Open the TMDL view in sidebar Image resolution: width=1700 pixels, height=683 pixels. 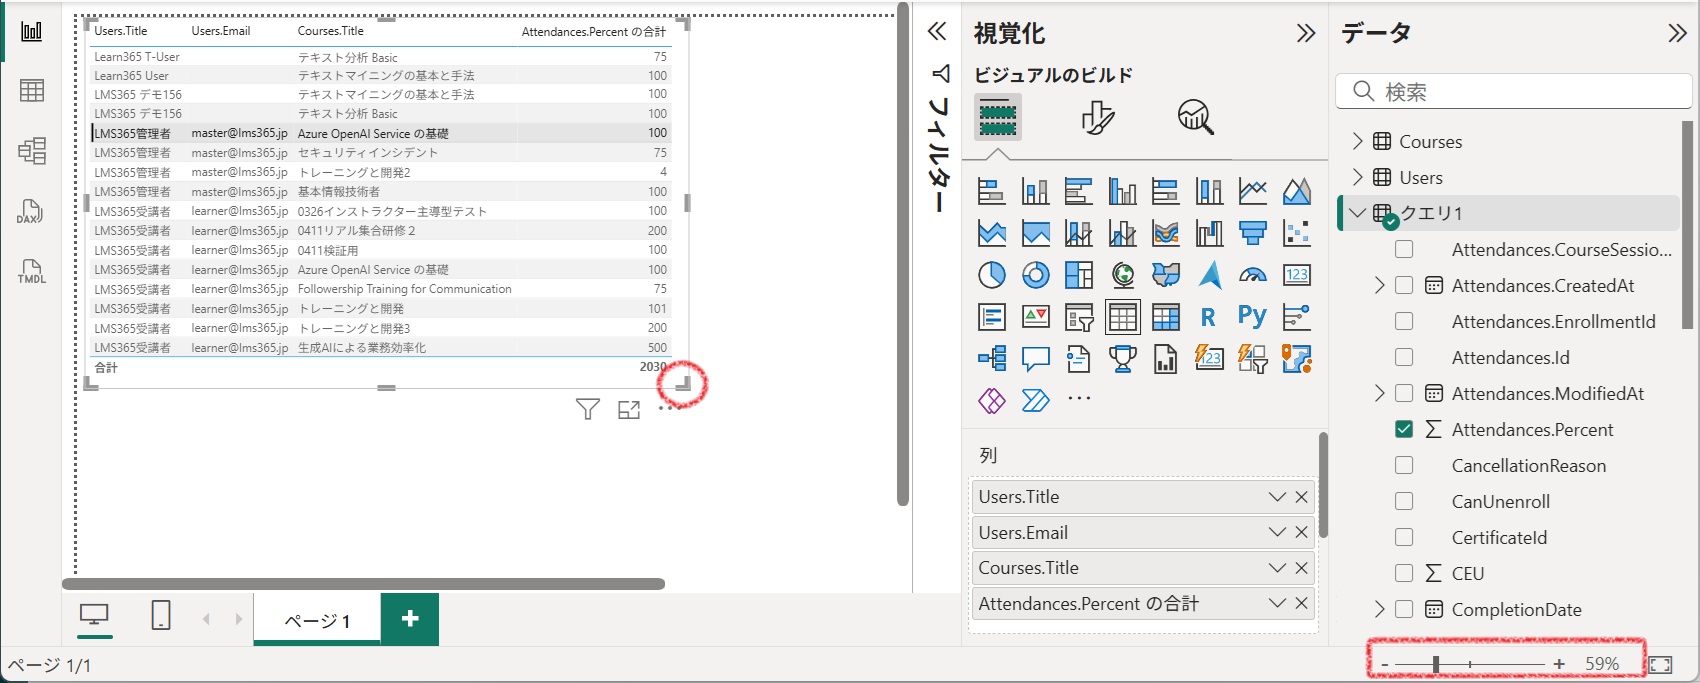pos(31,271)
